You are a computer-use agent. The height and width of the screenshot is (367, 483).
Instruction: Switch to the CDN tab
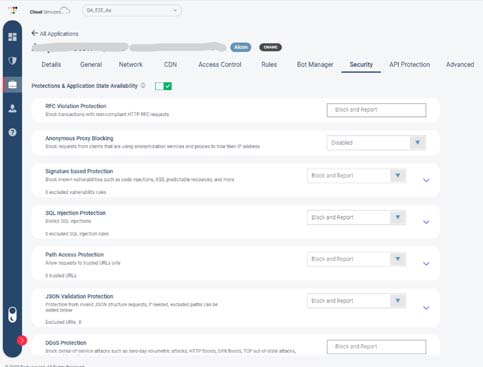coord(170,64)
